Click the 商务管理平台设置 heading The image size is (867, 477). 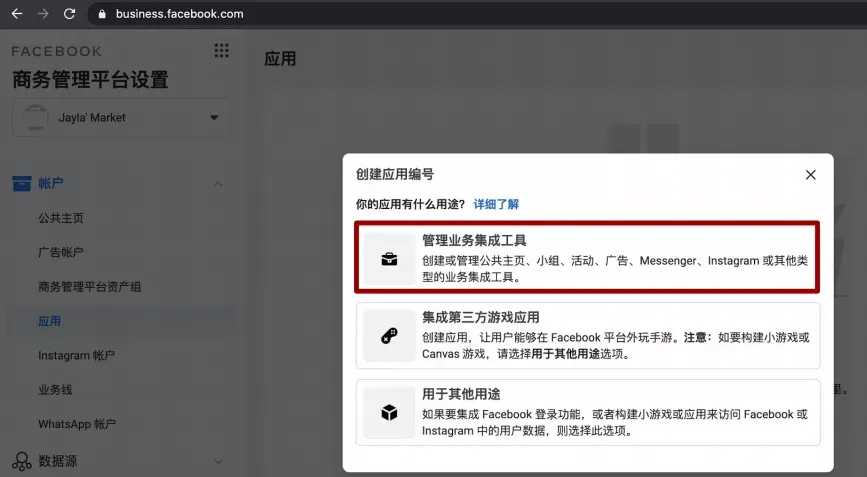pos(90,80)
